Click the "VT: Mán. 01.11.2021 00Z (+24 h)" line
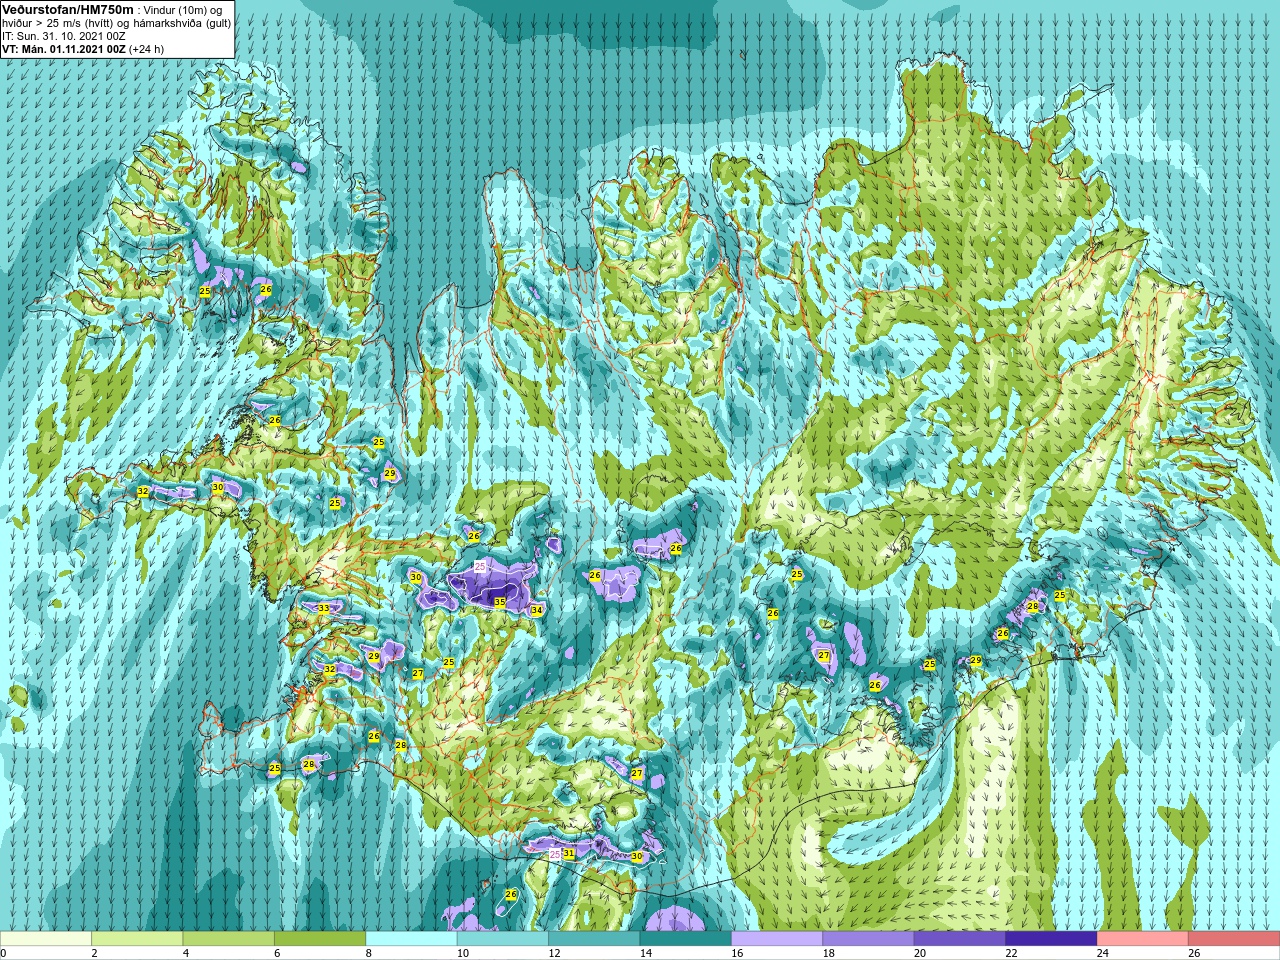Image resolution: width=1280 pixels, height=960 pixels. coord(83,49)
